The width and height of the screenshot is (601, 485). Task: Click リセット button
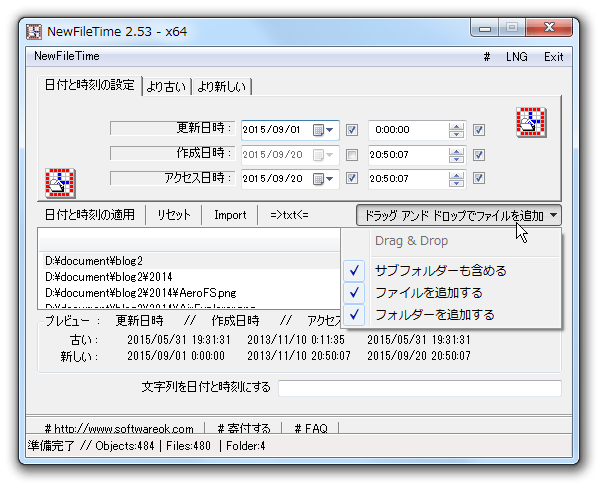pyautogui.click(x=174, y=215)
